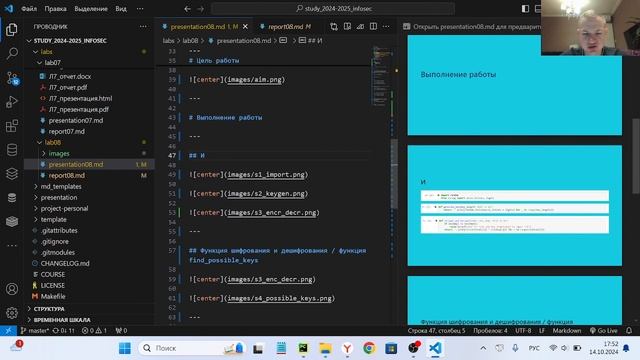Open the Вид menu
The width and height of the screenshot is (640, 360).
coord(121,9)
